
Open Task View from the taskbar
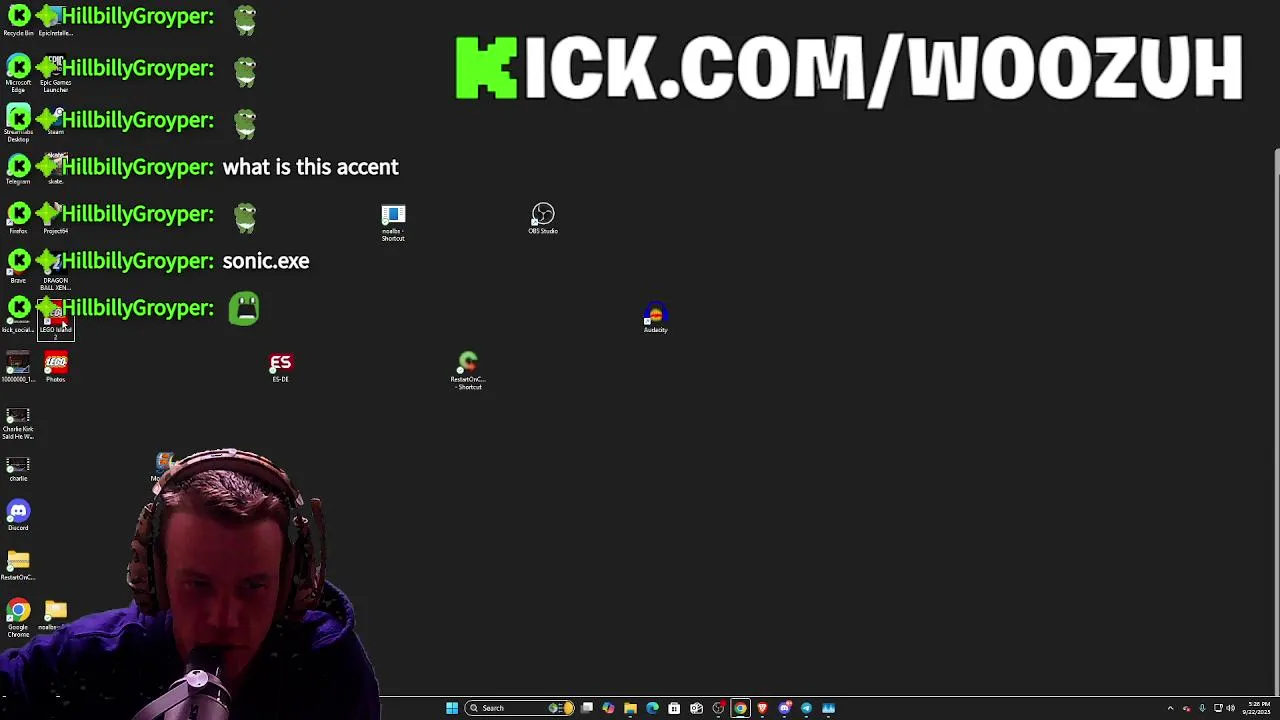587,708
